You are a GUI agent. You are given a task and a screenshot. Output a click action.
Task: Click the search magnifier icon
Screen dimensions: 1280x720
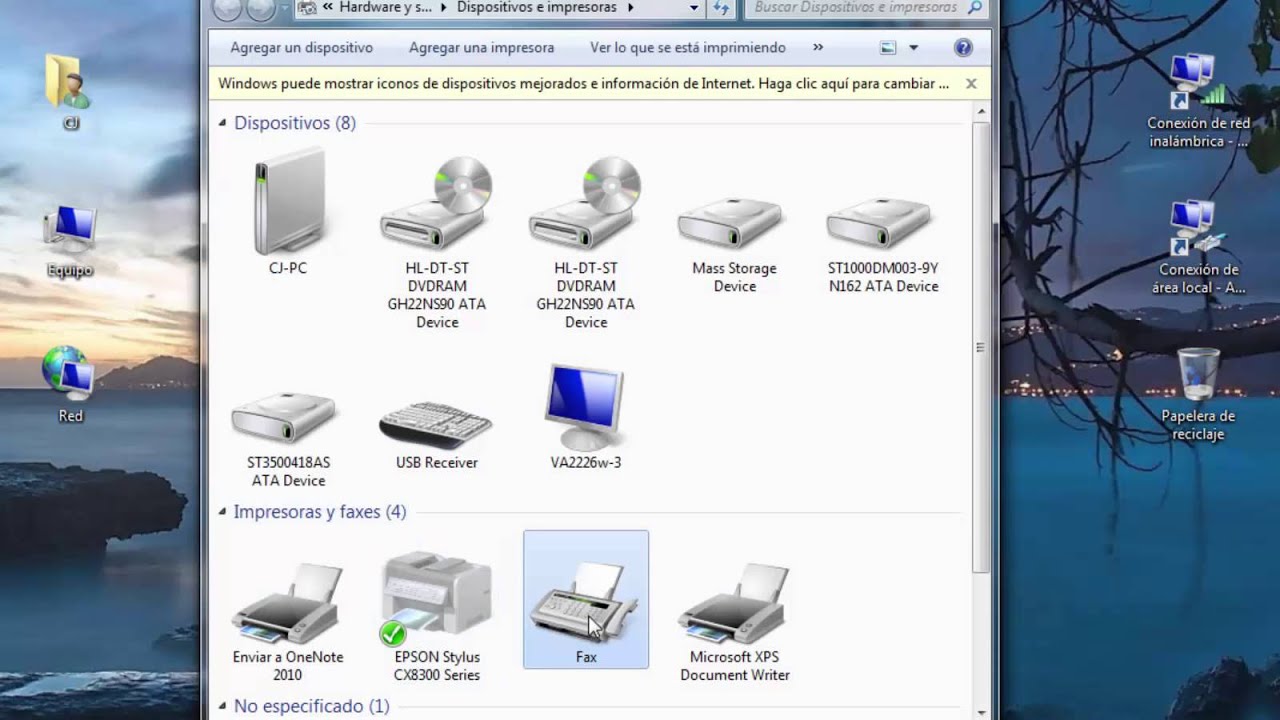975,7
